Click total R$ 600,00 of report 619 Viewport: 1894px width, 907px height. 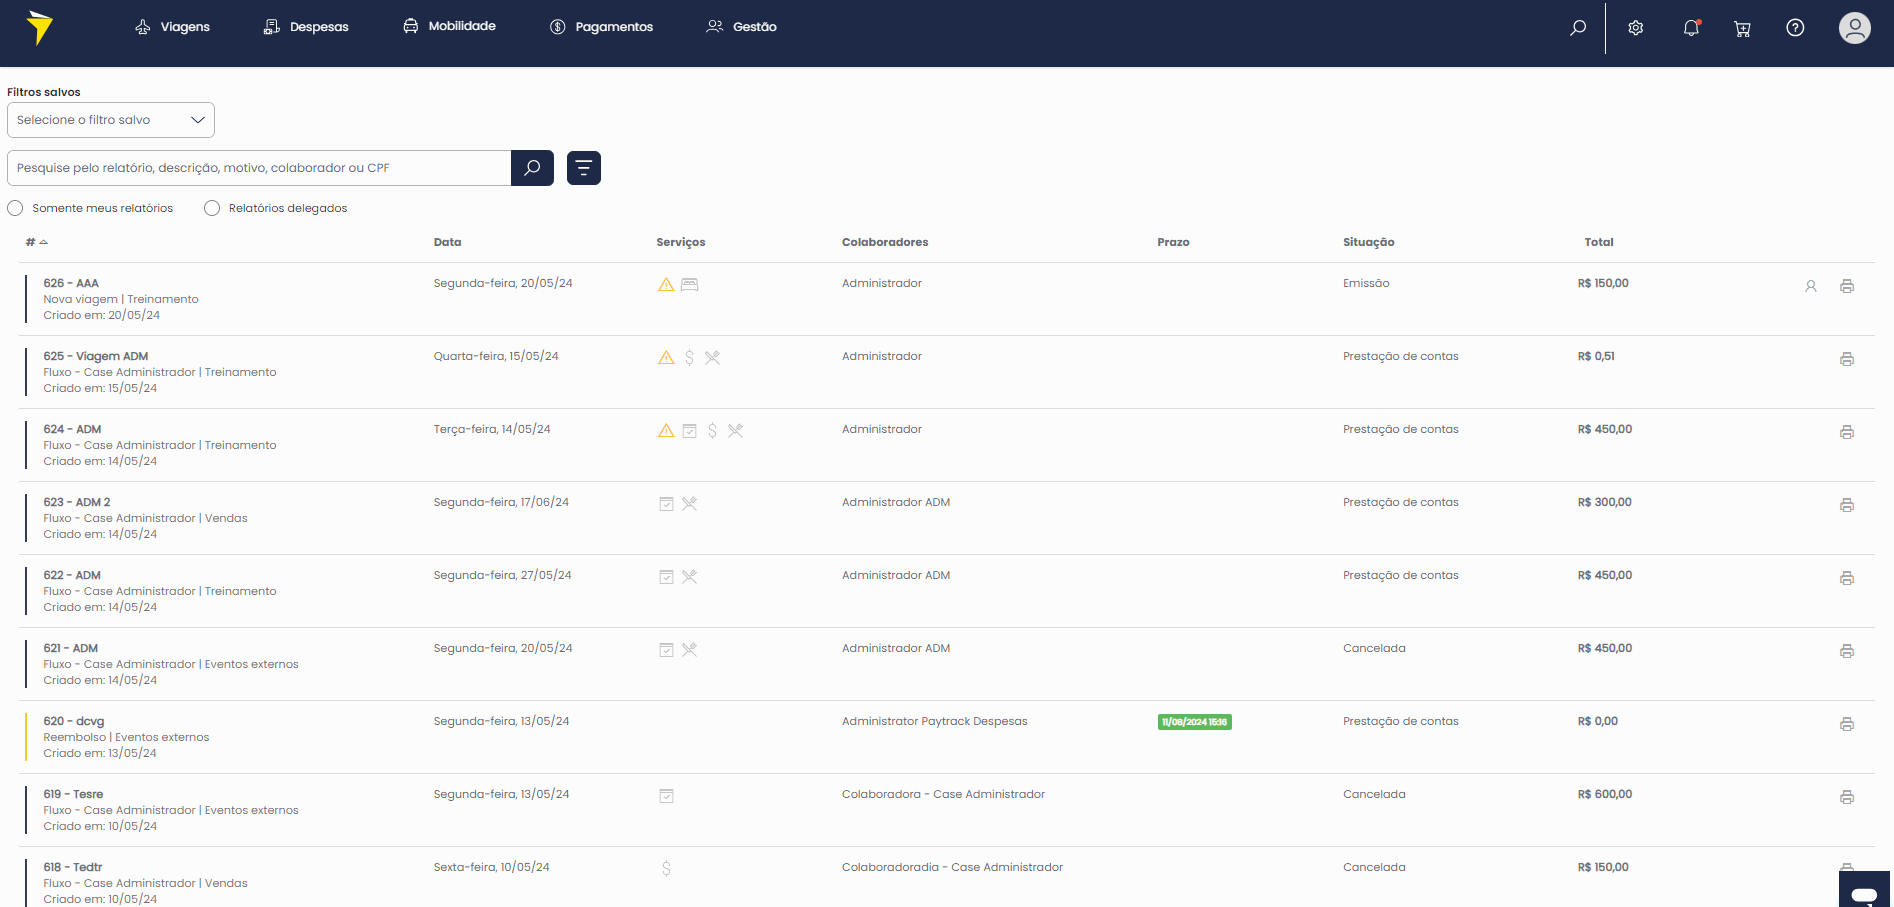(x=1605, y=794)
